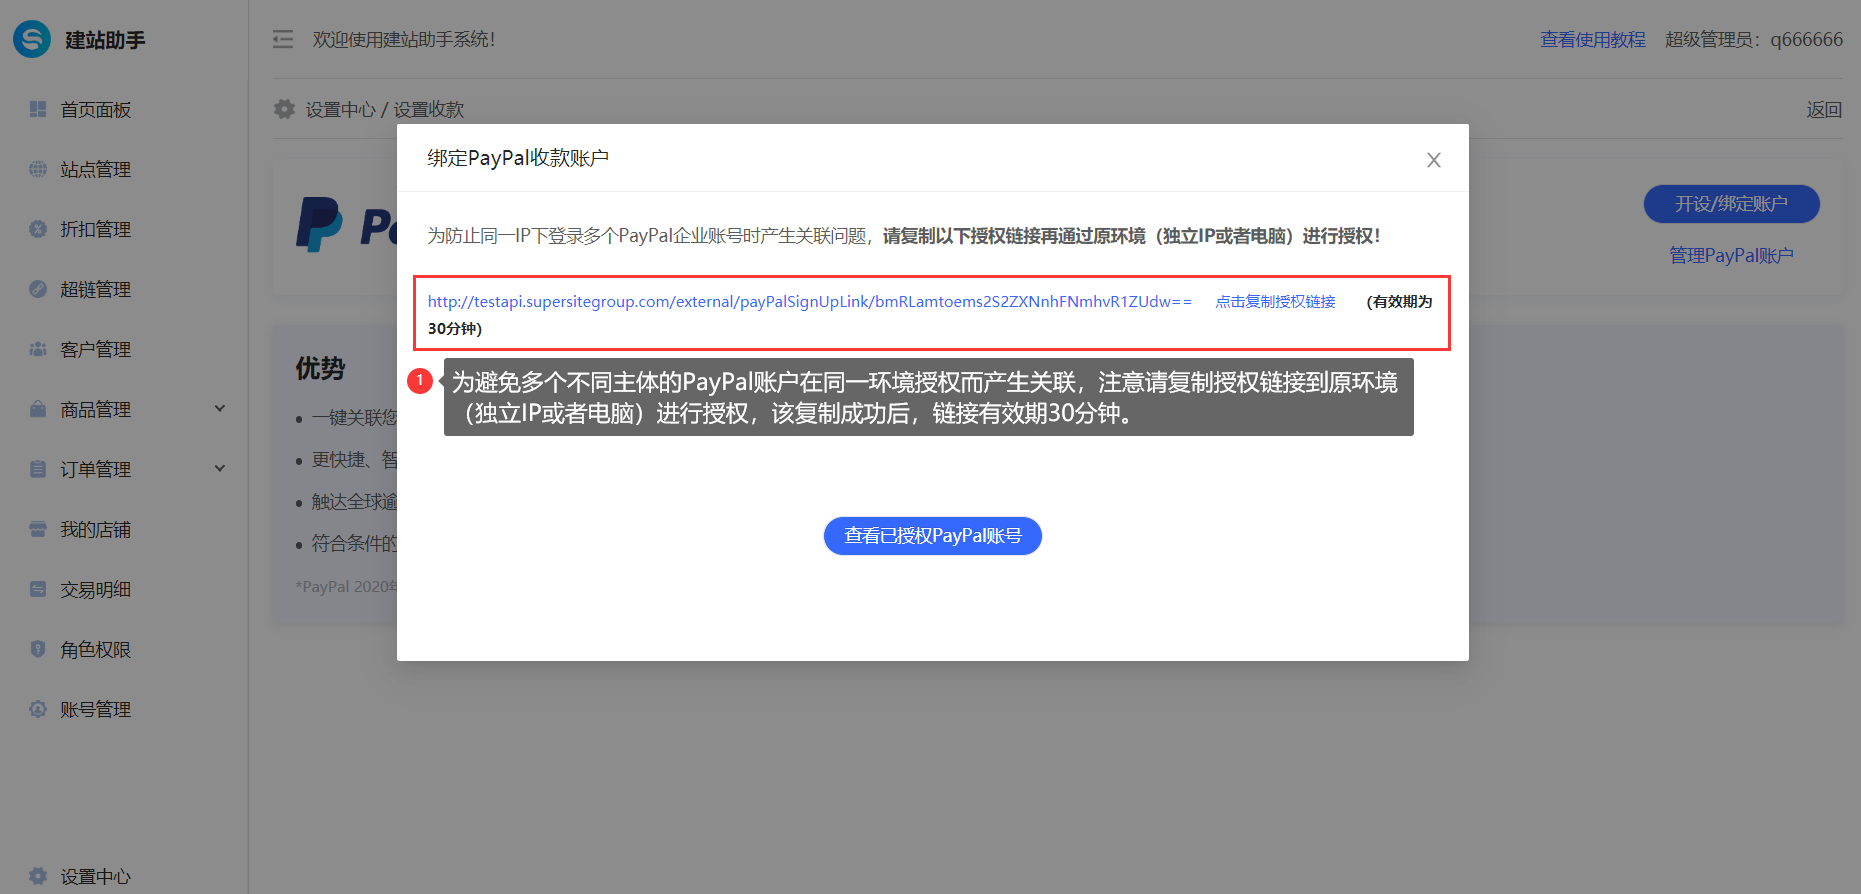The width and height of the screenshot is (1861, 894).
Task: Click 超级管理员: q666666 account name
Action: (1753, 39)
